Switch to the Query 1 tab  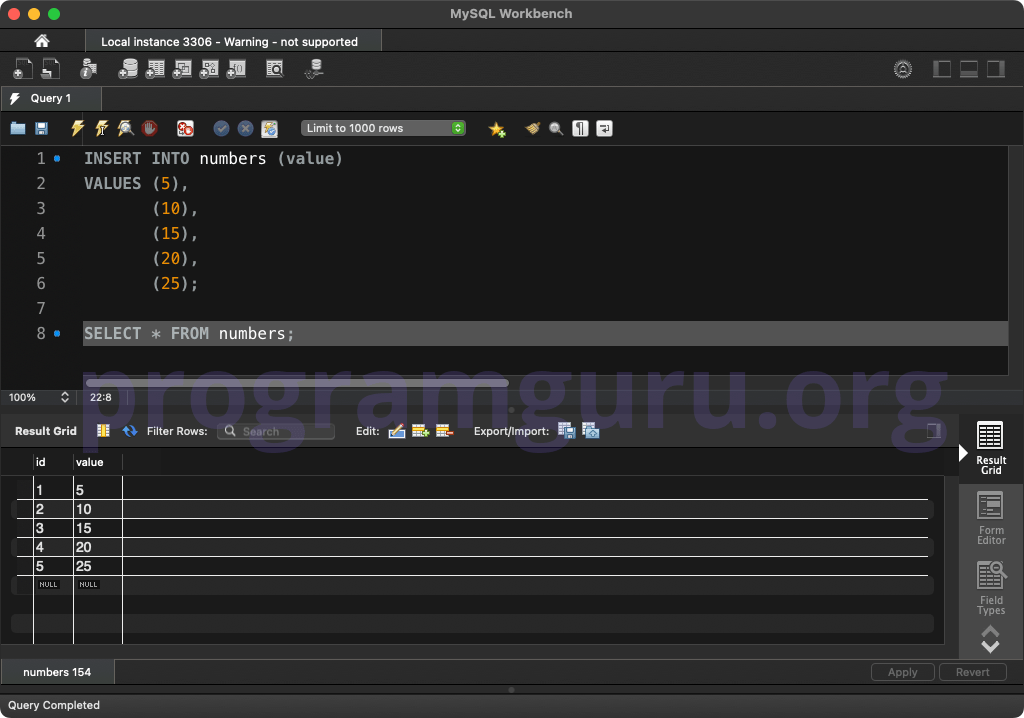pos(51,98)
